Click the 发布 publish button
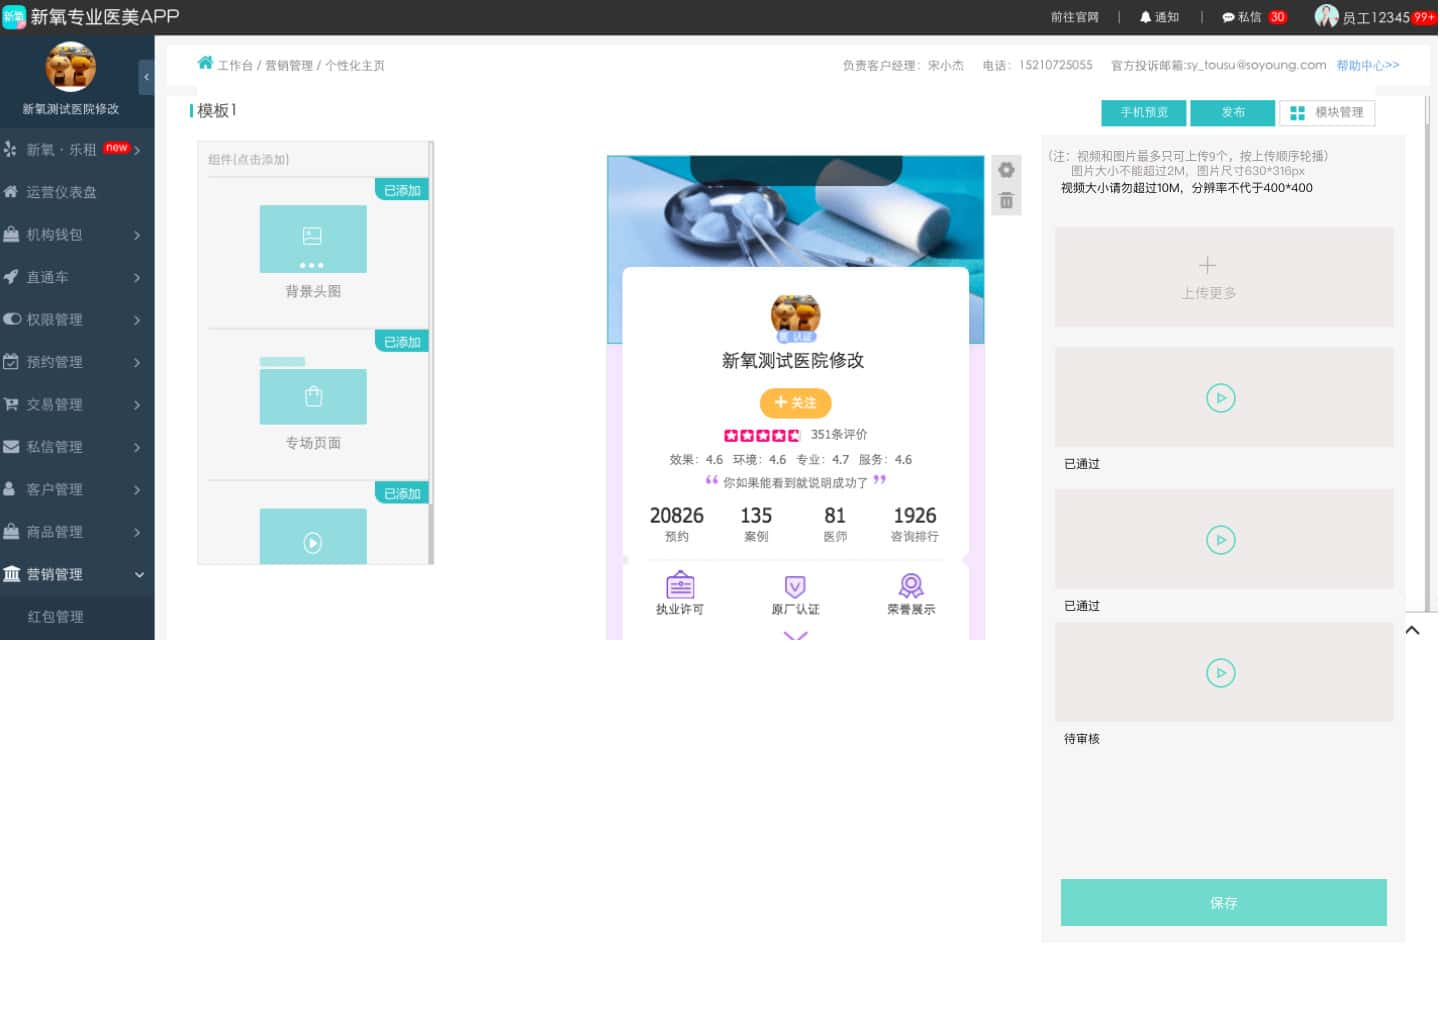Viewport: 1440px width, 1024px height. (x=1233, y=113)
